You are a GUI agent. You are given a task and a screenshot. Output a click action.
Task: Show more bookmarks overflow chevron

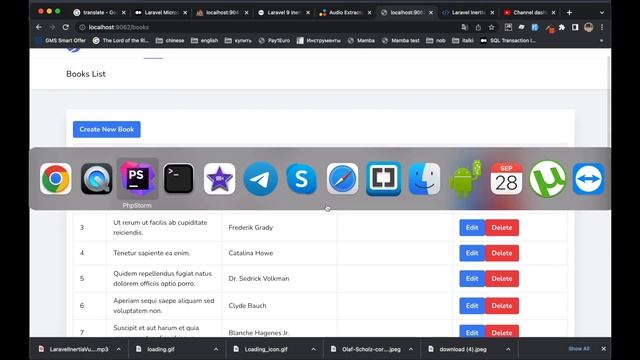click(x=601, y=40)
